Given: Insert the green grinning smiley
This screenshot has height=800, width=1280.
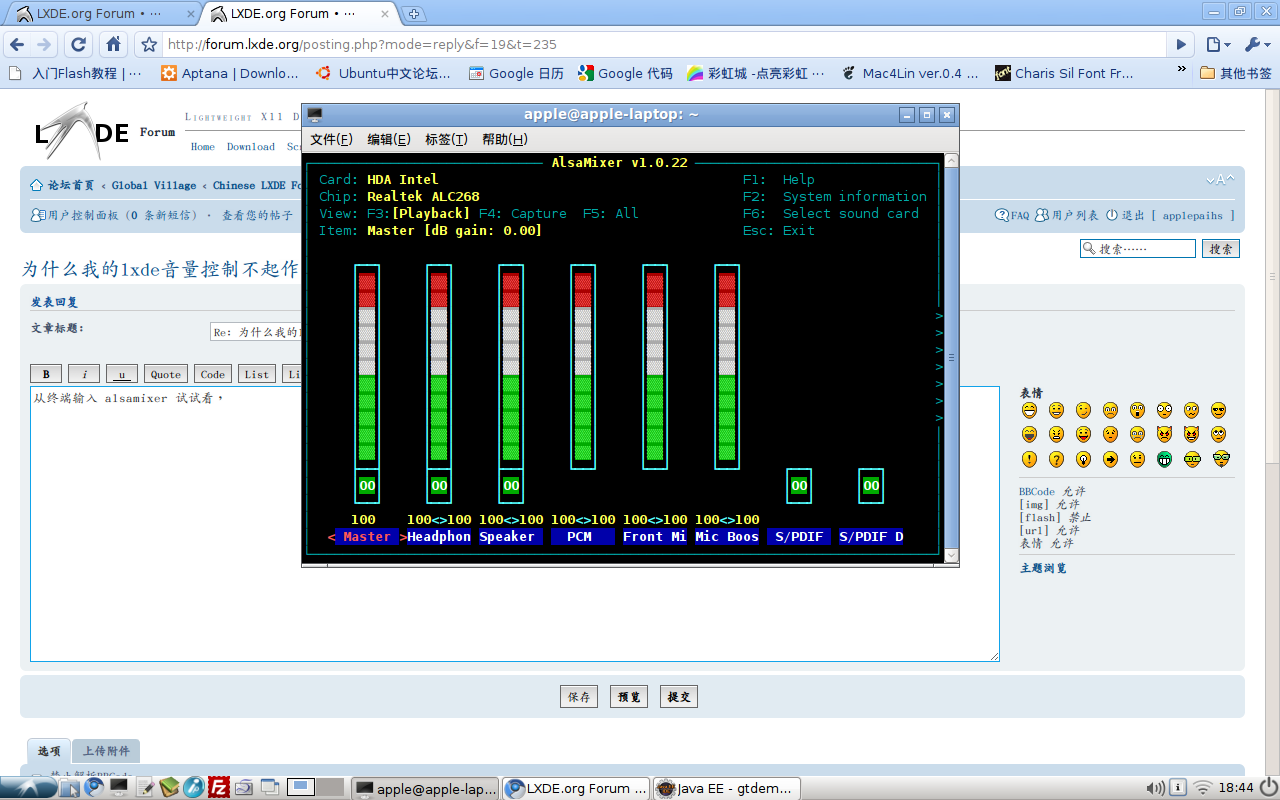Looking at the screenshot, I should point(1164,460).
